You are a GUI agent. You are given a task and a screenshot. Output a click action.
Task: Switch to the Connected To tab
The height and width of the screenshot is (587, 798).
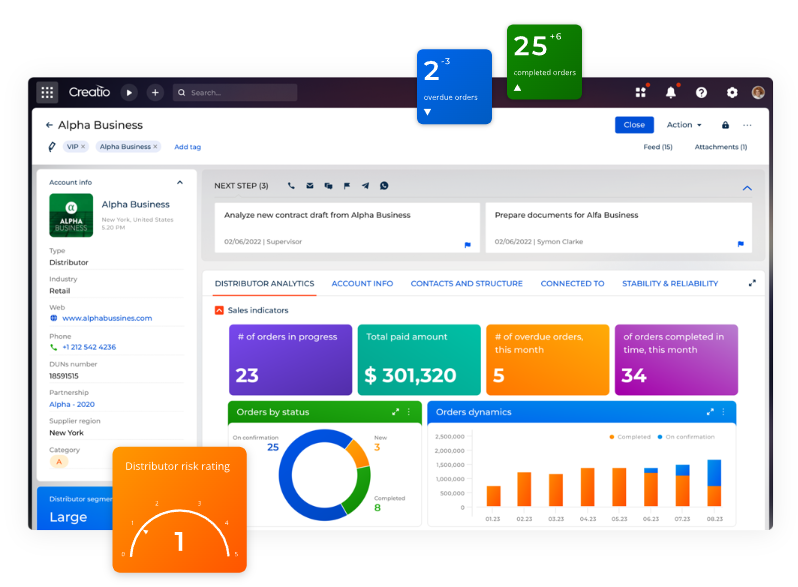[x=573, y=284]
